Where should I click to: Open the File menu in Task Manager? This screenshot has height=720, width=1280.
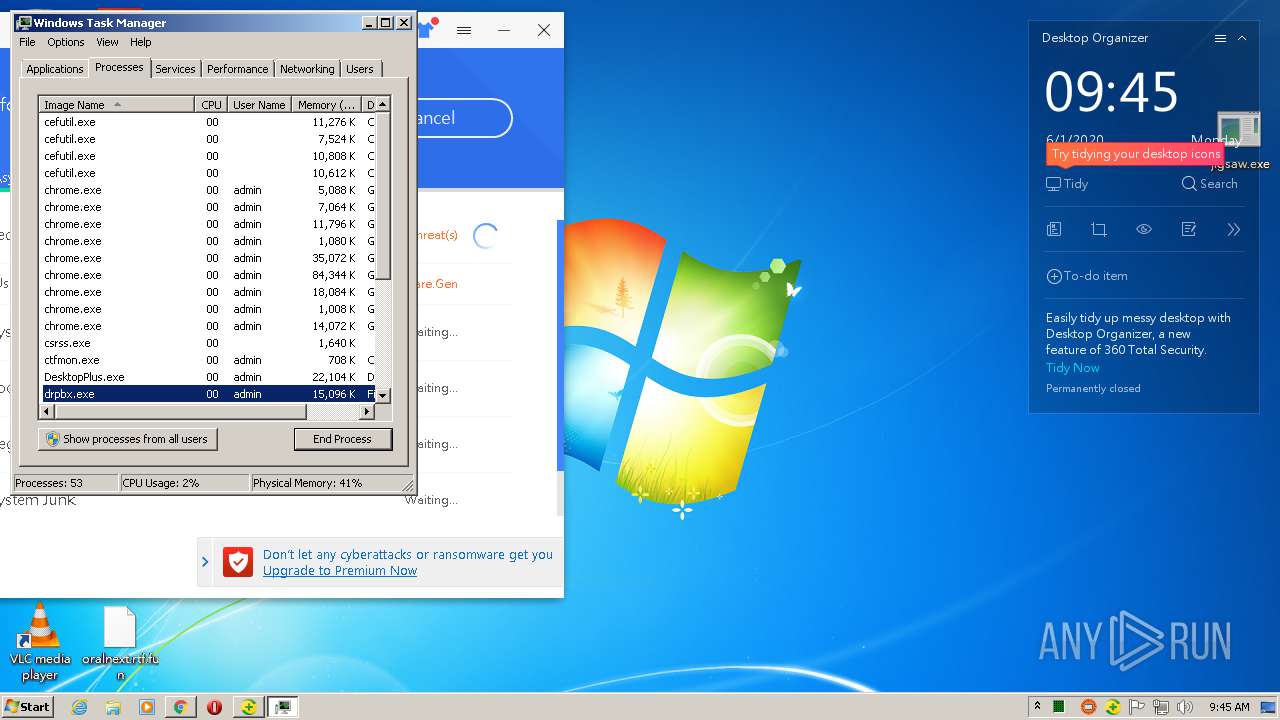pos(27,42)
